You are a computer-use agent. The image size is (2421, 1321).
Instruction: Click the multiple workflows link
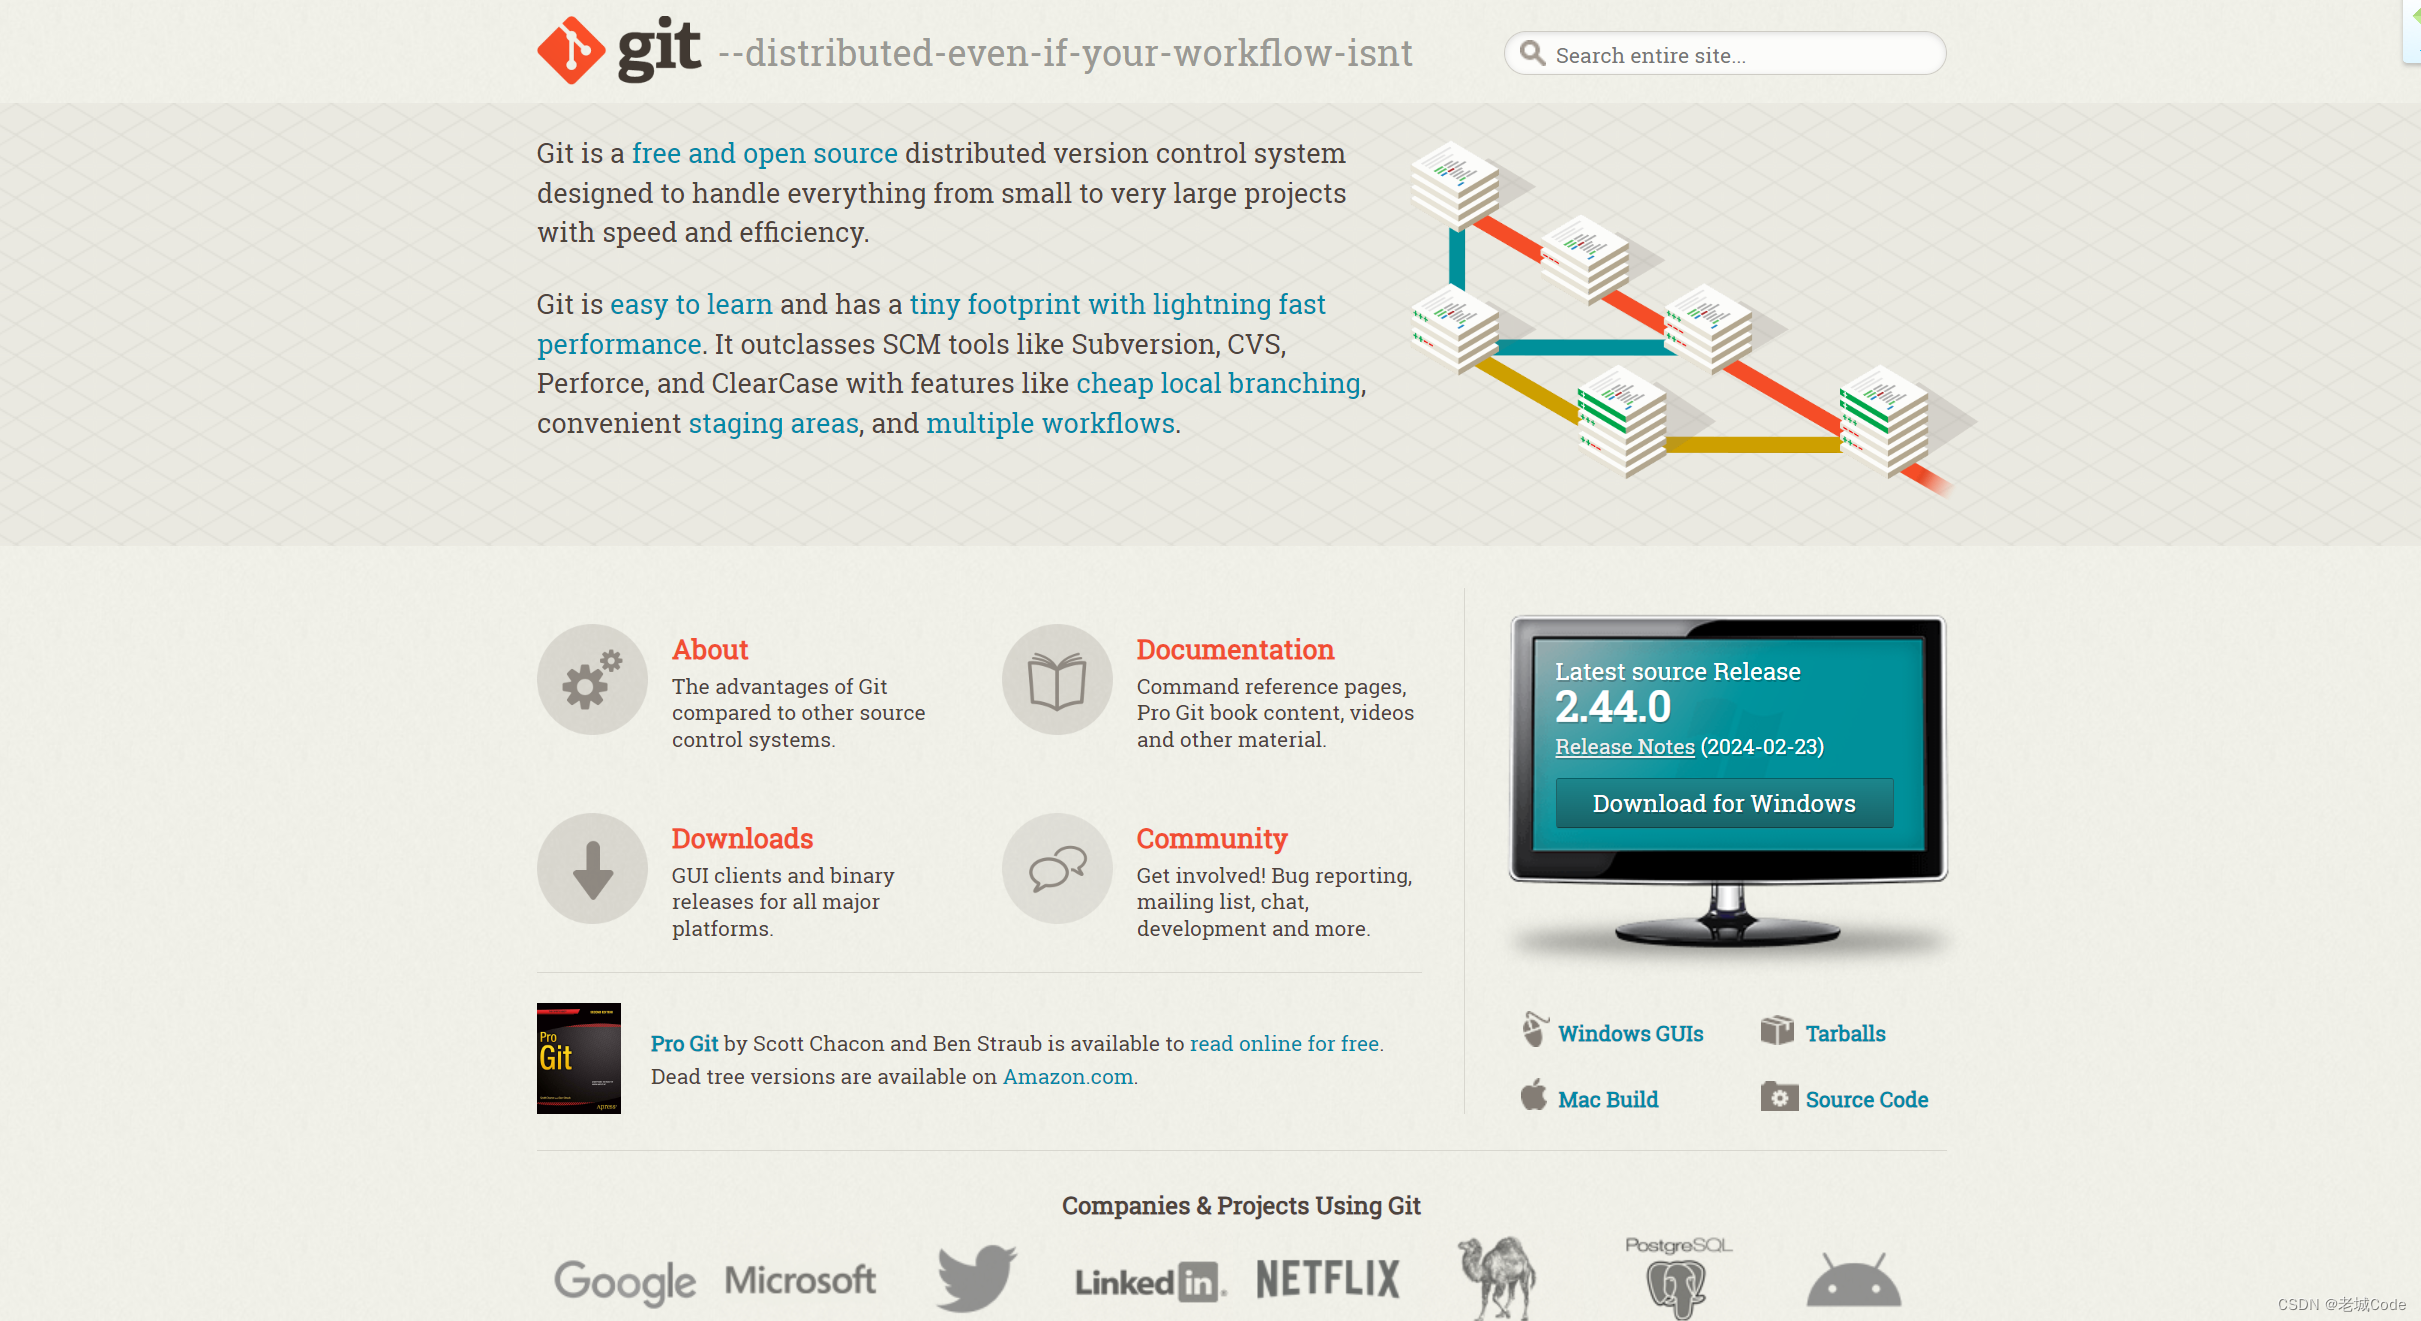(x=1047, y=421)
